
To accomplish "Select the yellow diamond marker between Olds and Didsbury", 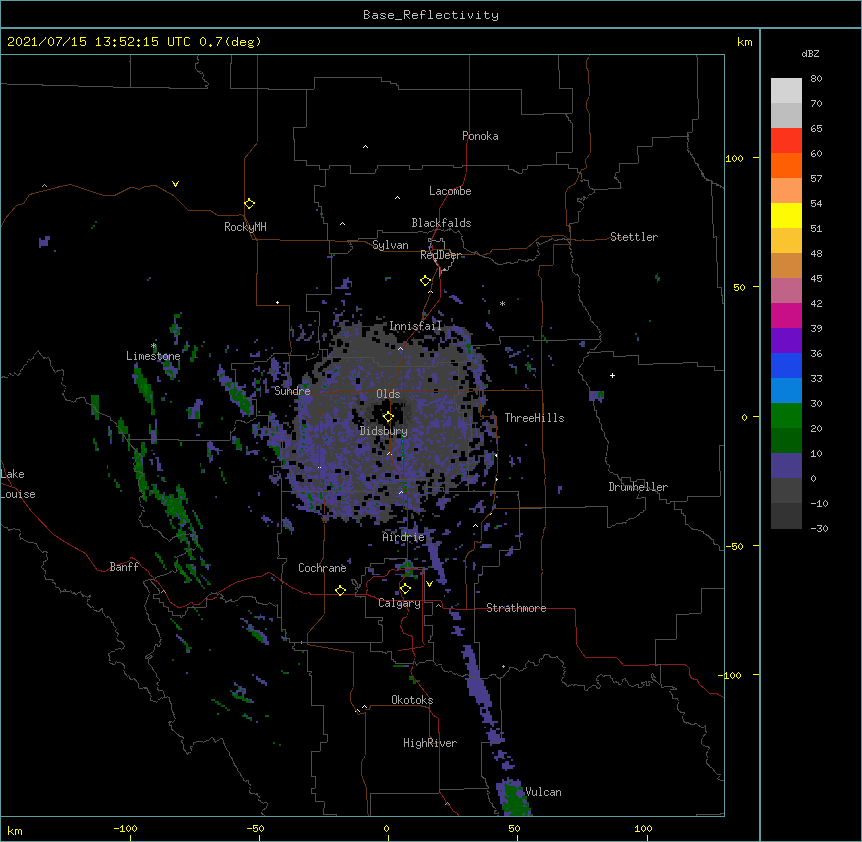I will click(388, 417).
